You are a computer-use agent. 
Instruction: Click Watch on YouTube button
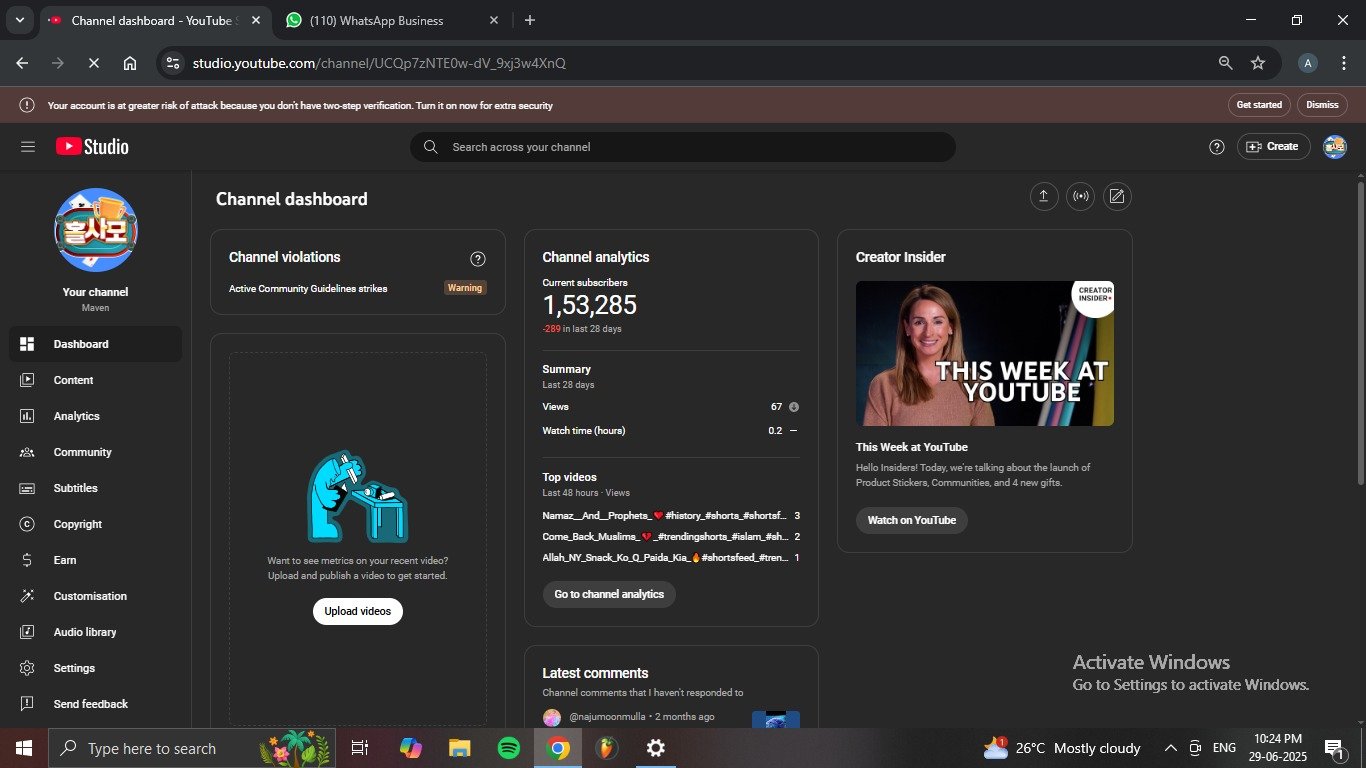[x=912, y=520]
